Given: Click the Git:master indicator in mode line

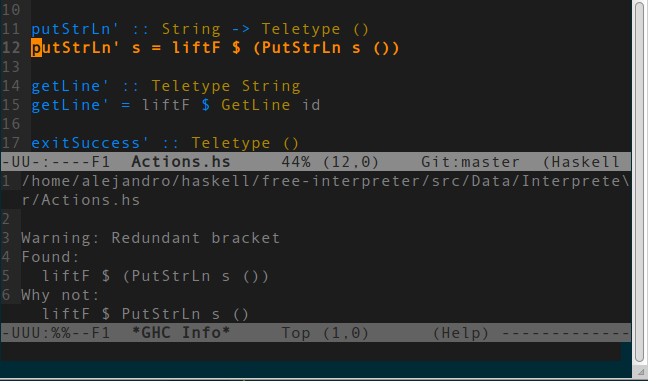Looking at the screenshot, I should click(470, 162).
